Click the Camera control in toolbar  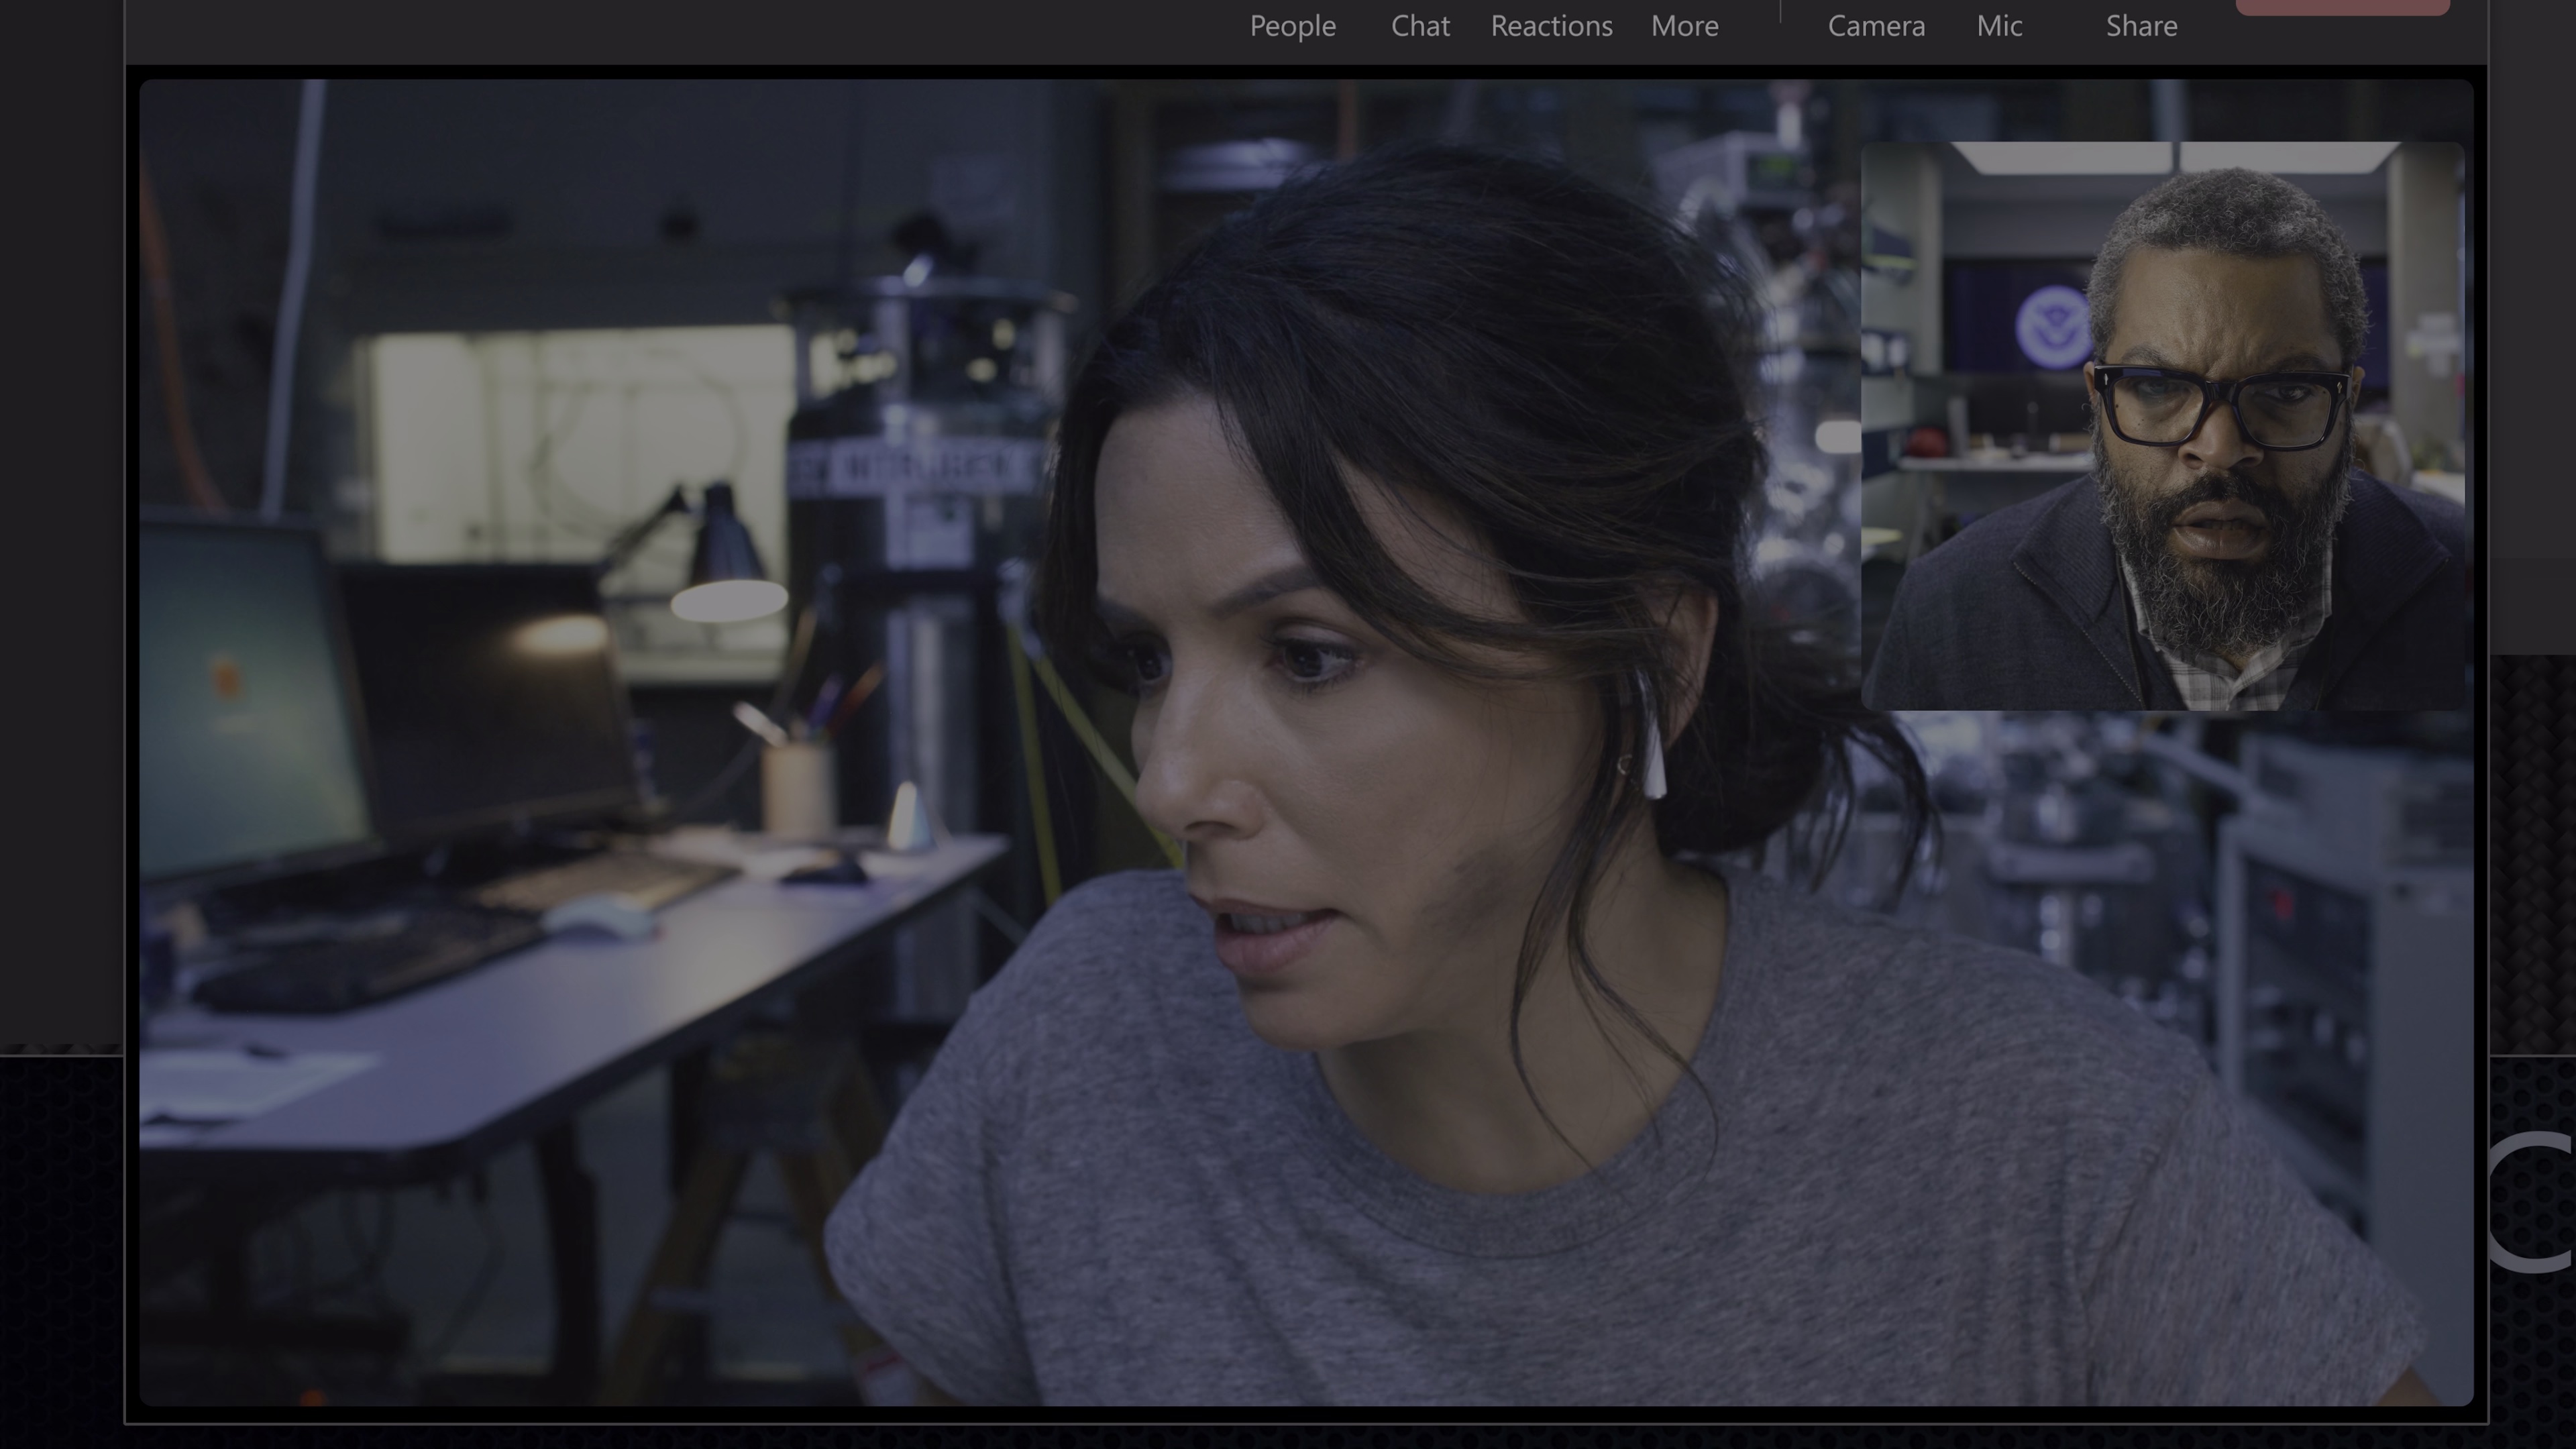[x=1876, y=26]
